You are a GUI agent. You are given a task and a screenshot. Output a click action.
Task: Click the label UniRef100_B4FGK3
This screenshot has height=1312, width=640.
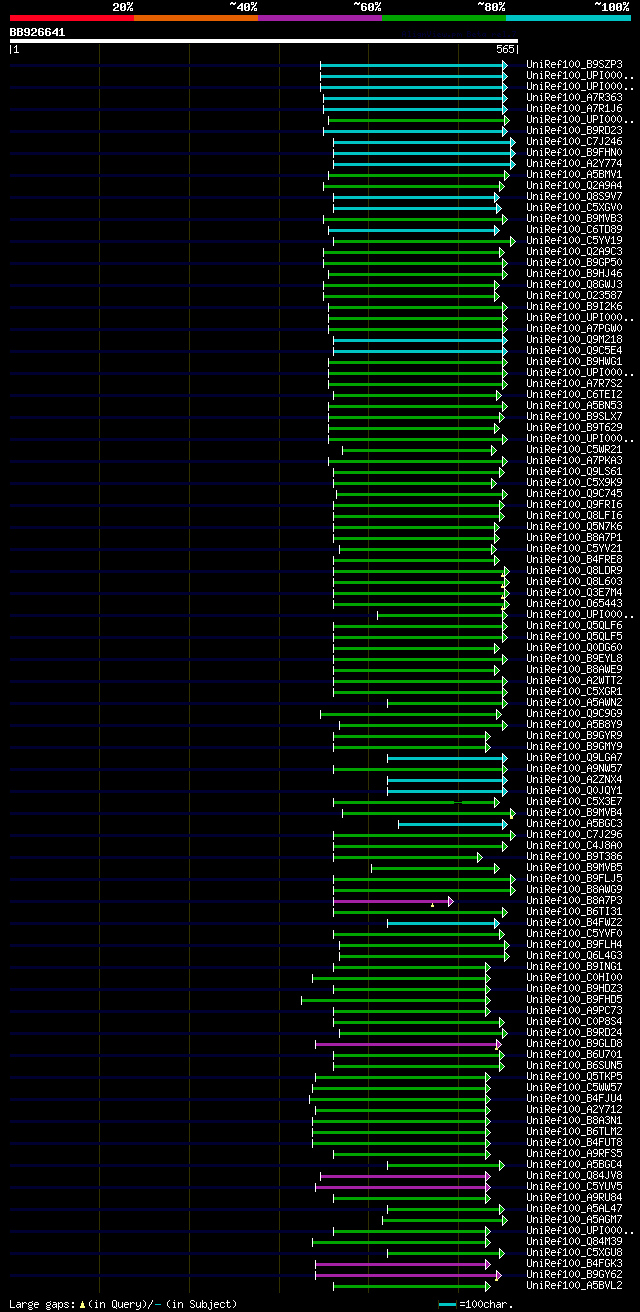574,1264
